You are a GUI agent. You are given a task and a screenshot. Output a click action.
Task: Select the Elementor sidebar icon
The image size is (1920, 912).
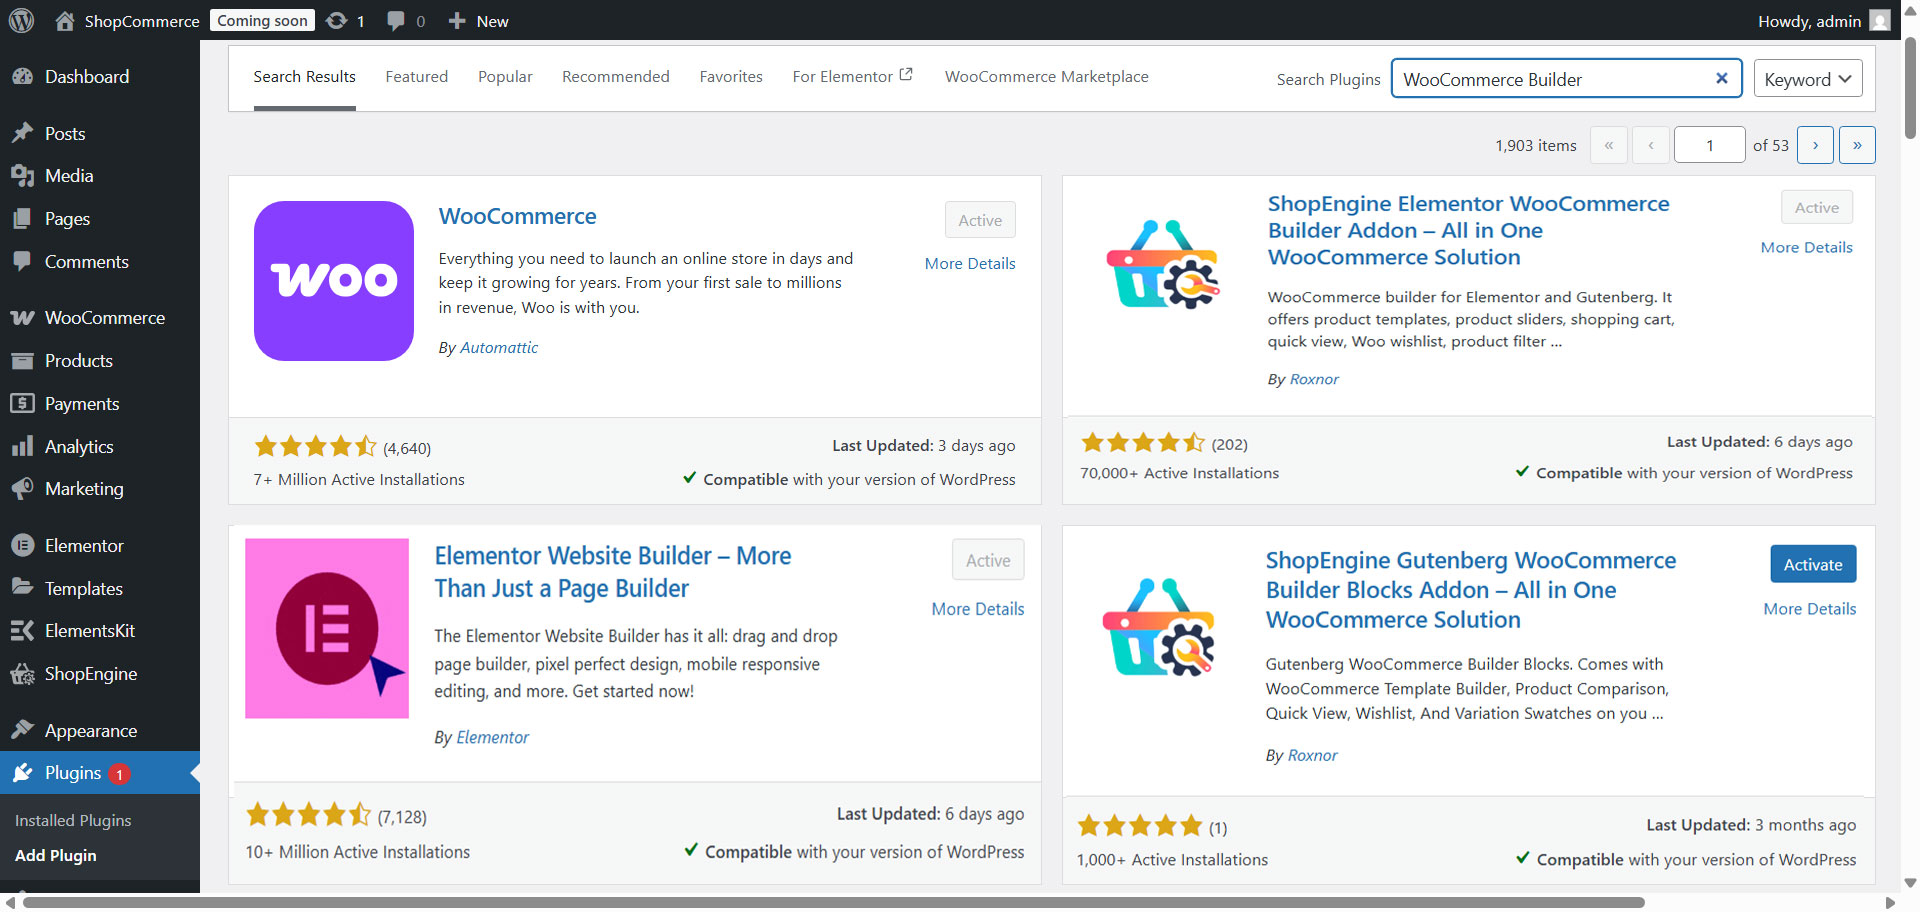(x=22, y=545)
